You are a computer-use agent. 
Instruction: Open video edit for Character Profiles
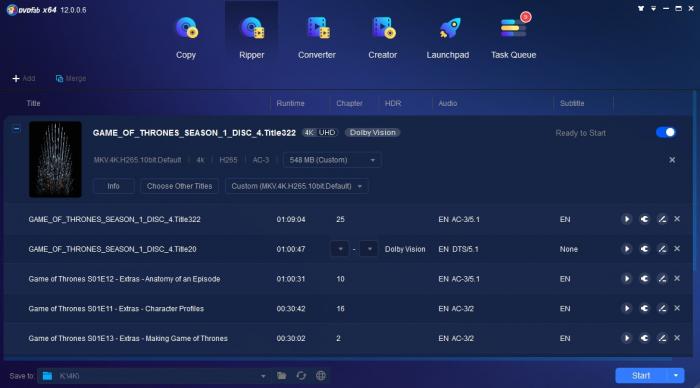click(x=662, y=309)
